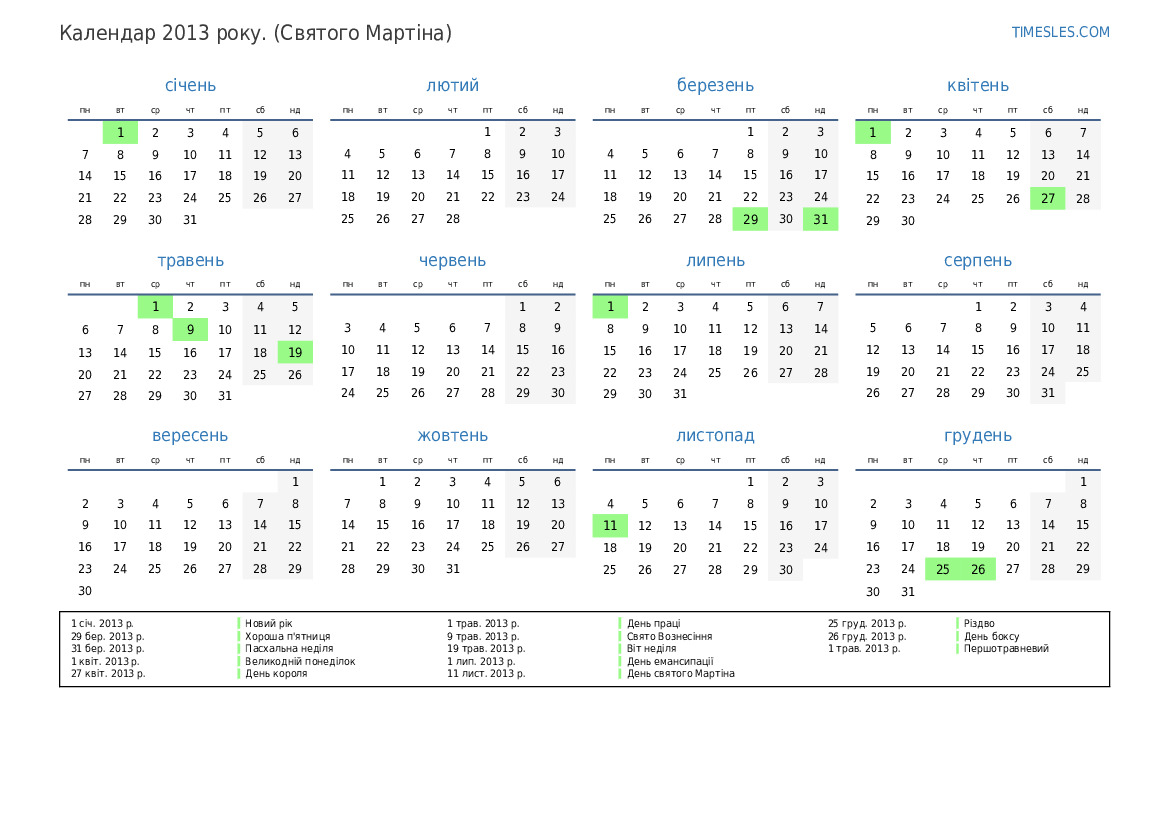
Task: Click highlighted 11 in листопад
Action: (x=610, y=526)
